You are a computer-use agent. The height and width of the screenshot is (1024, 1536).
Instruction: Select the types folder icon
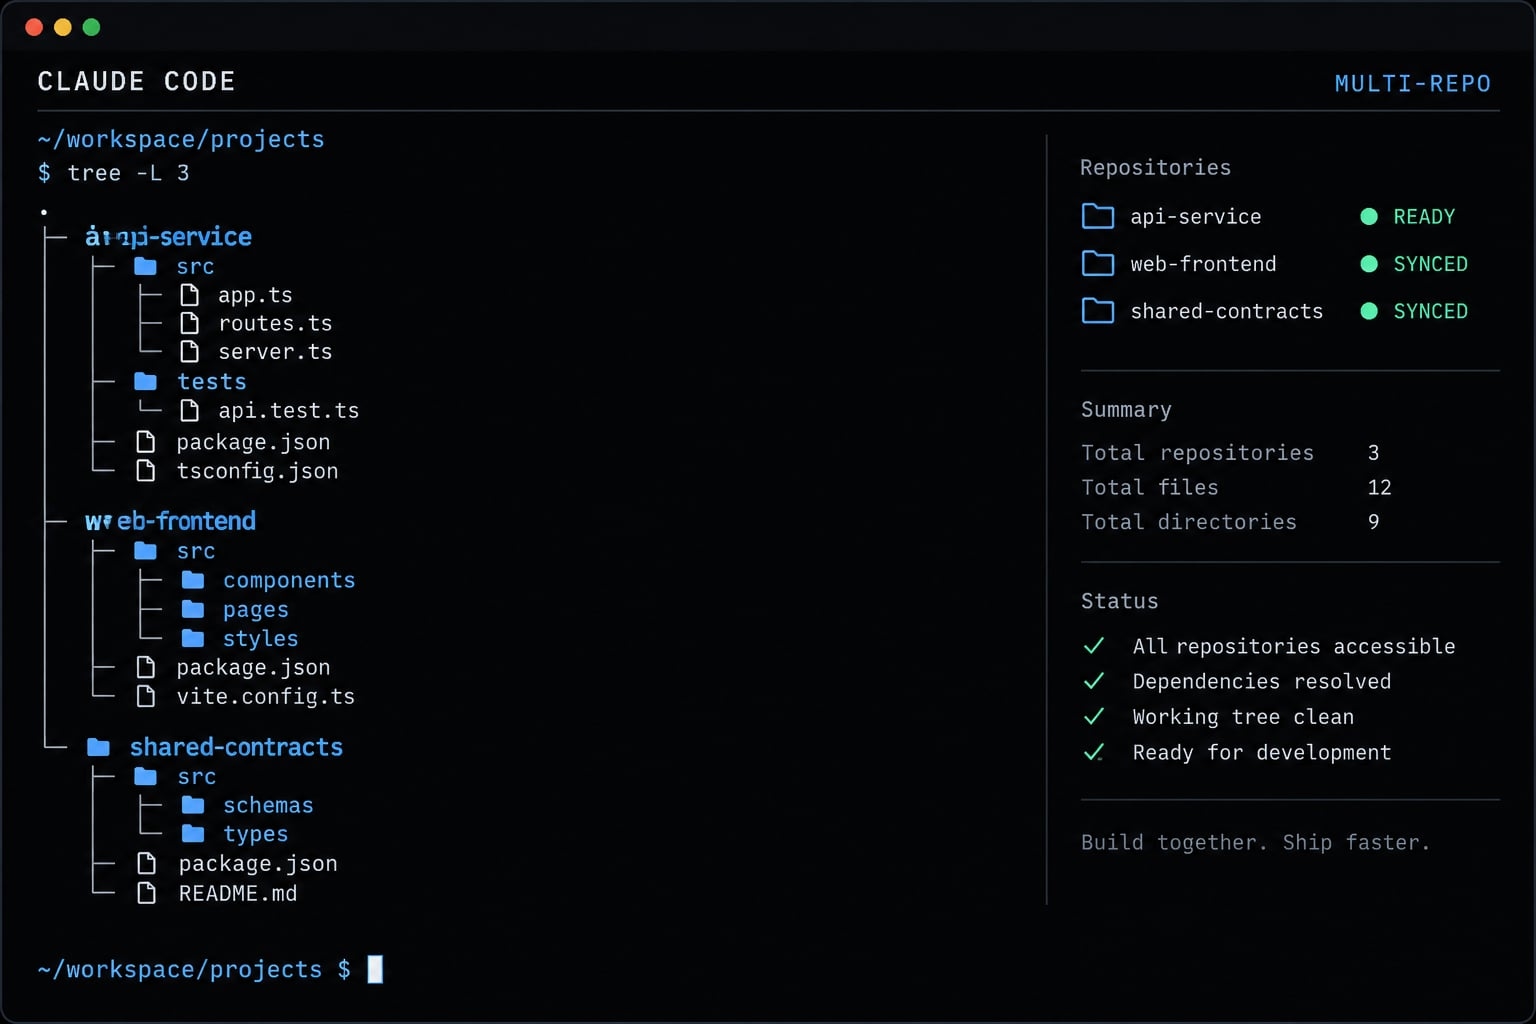click(x=193, y=834)
